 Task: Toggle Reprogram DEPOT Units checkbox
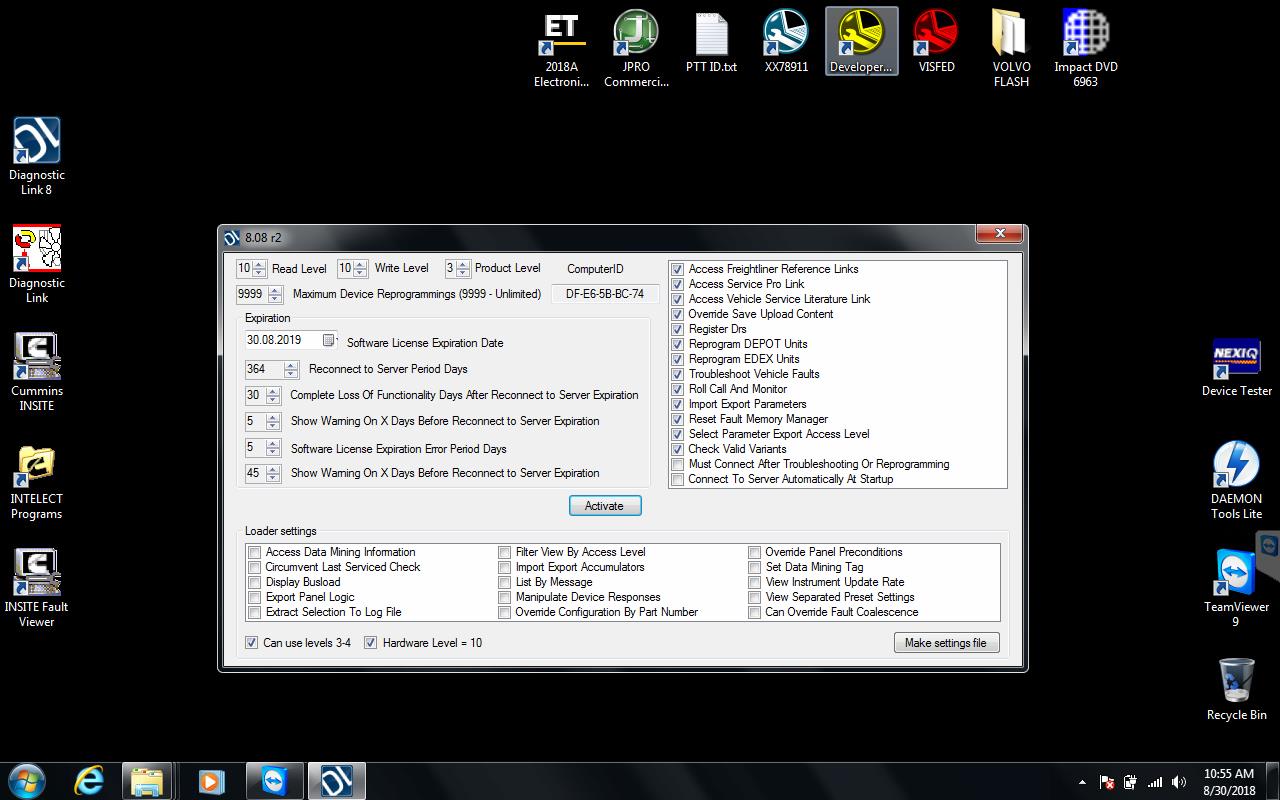(678, 344)
